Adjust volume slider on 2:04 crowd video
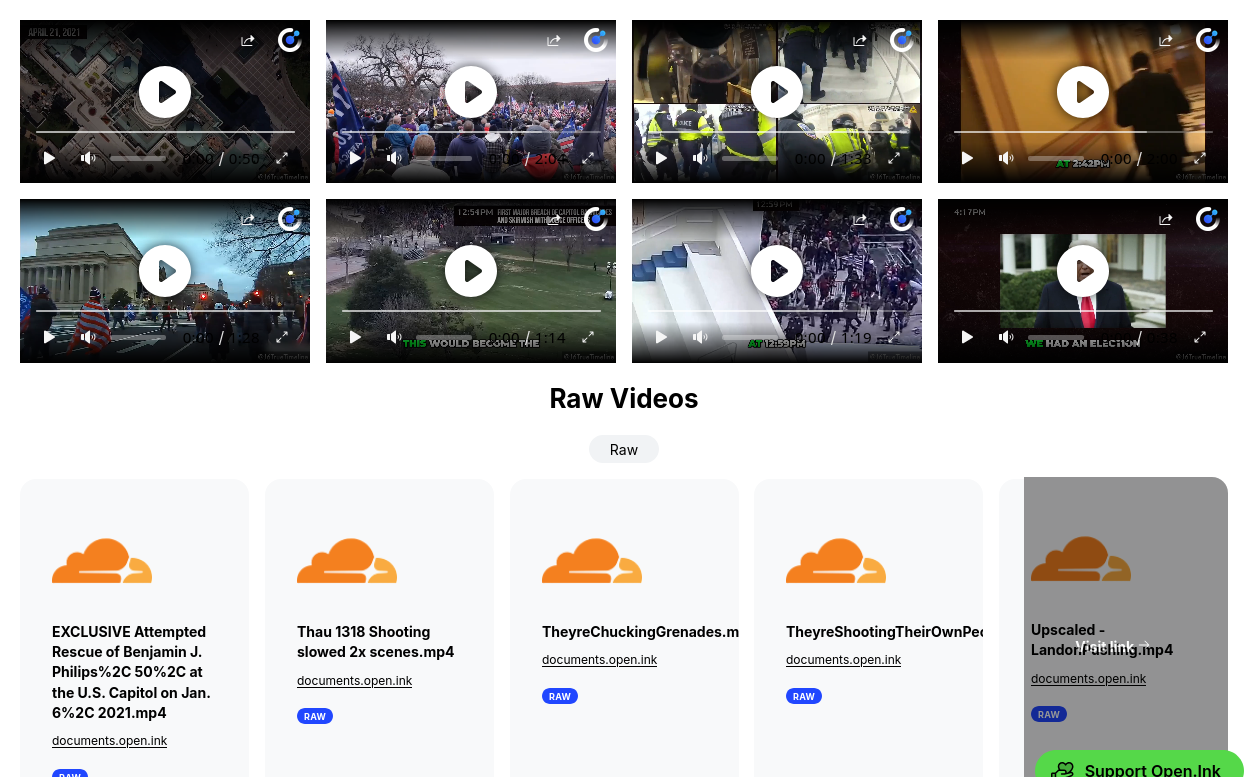This screenshot has height=777, width=1248. click(444, 158)
